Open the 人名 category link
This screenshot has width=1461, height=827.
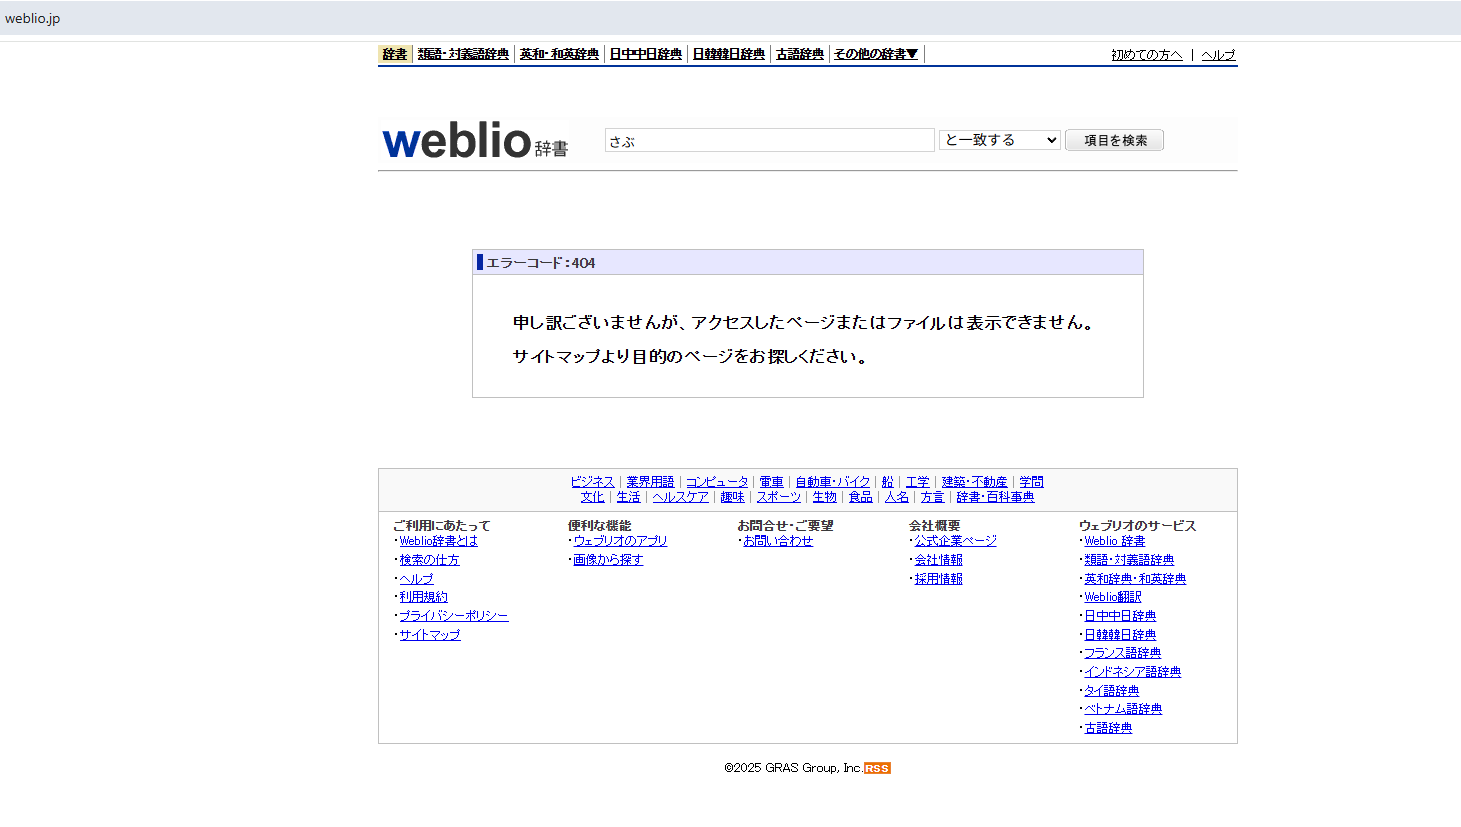tap(897, 497)
